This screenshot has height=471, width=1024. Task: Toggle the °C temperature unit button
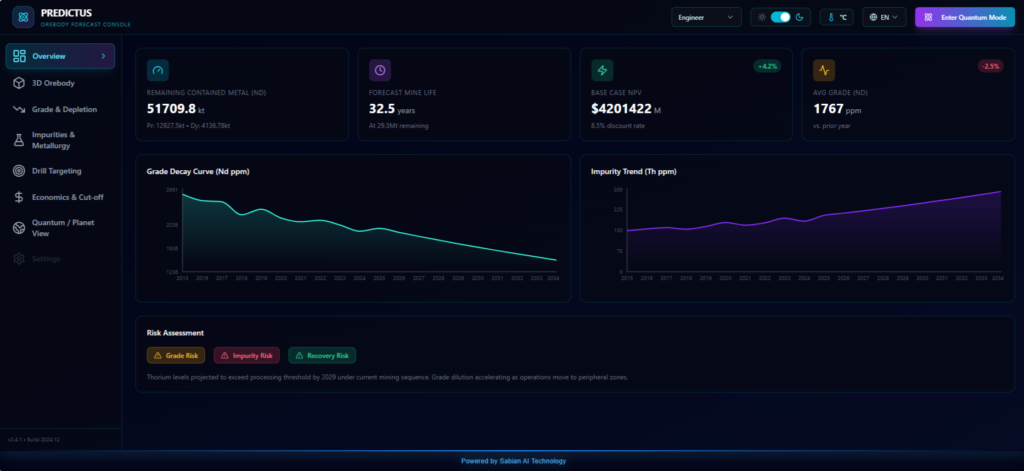pos(837,17)
